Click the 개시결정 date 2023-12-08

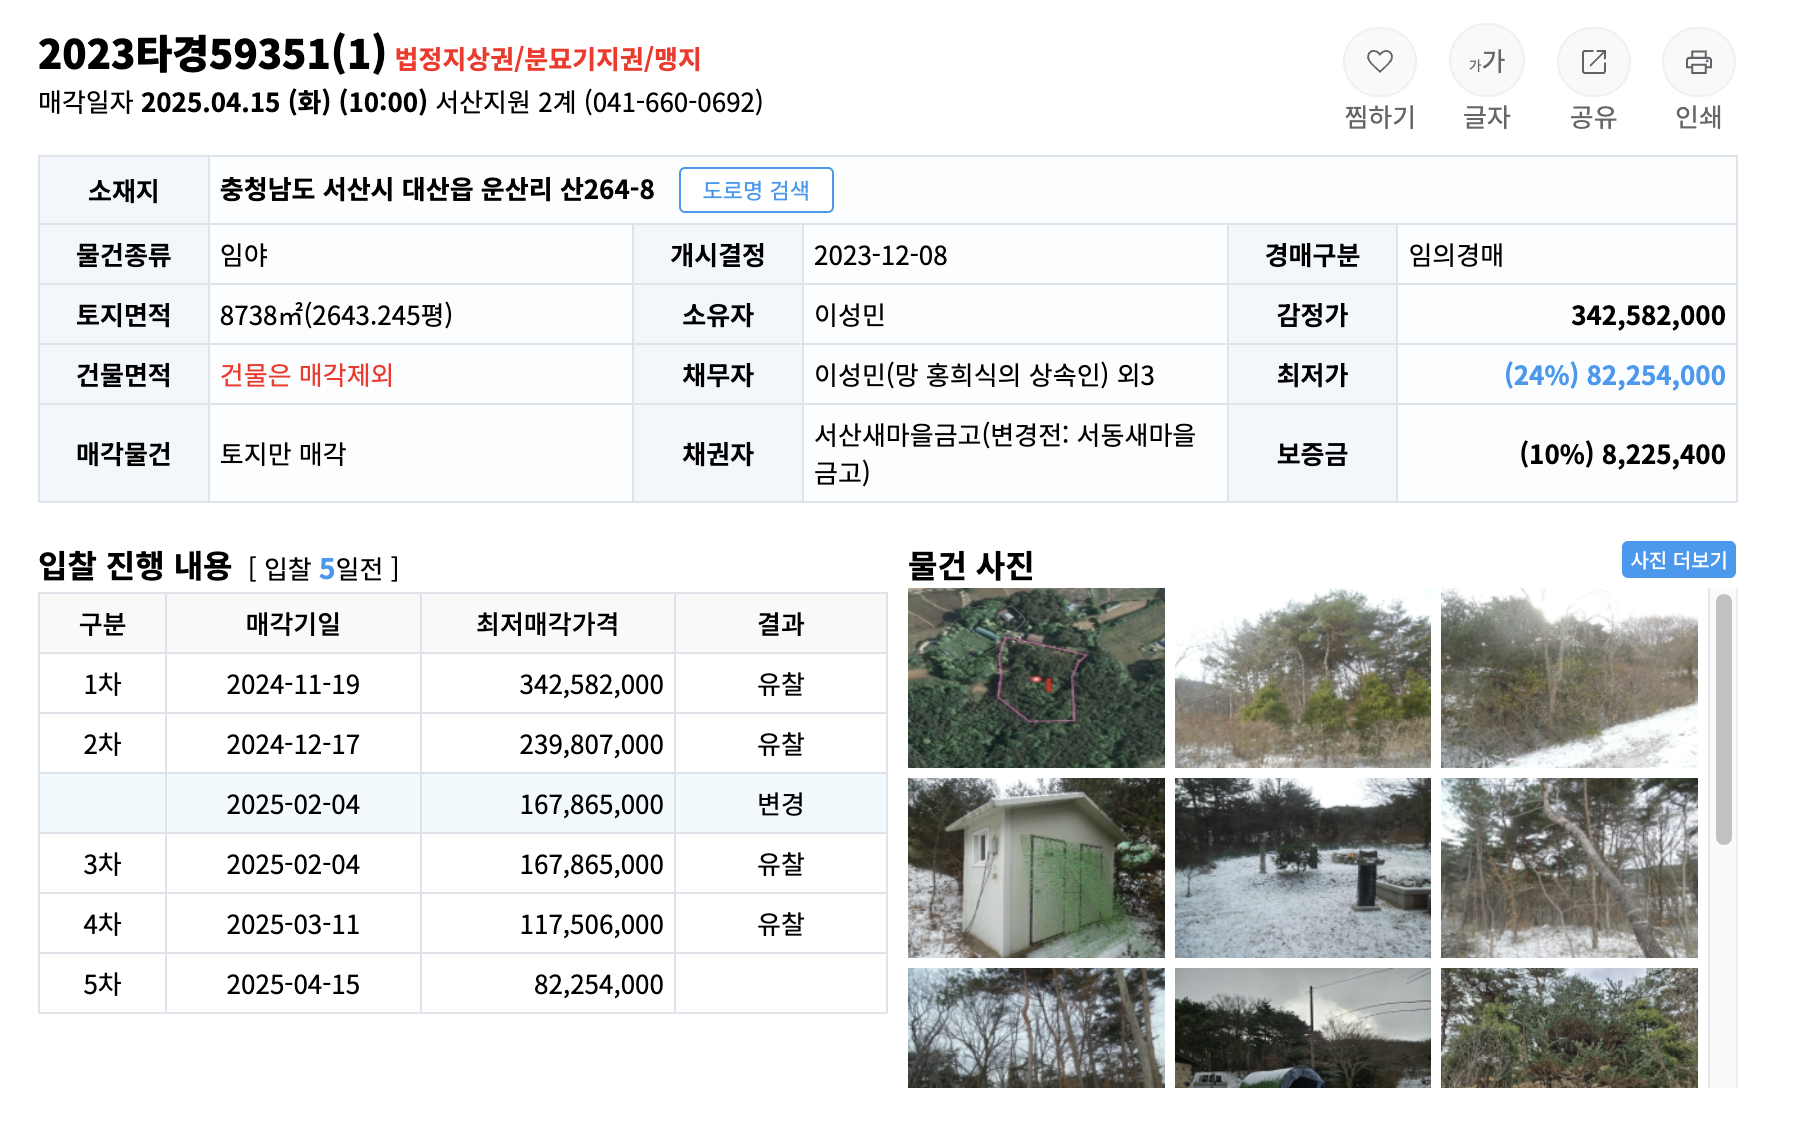click(x=880, y=256)
